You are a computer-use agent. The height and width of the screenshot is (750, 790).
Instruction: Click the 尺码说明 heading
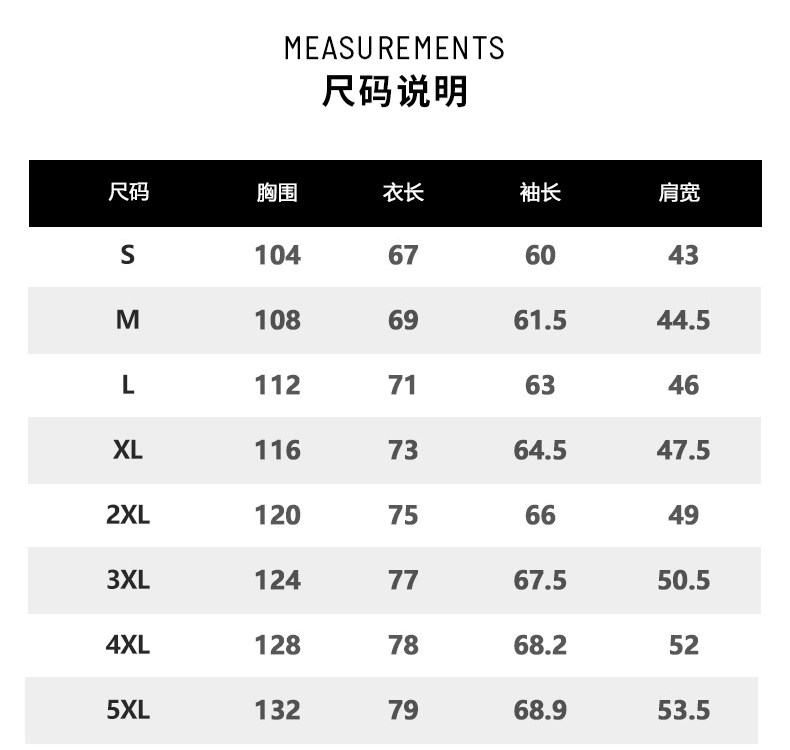click(x=395, y=92)
